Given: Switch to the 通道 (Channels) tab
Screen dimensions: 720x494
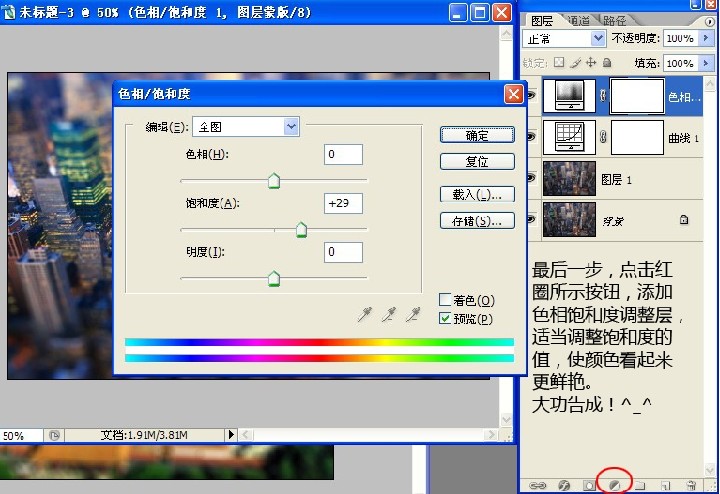Looking at the screenshot, I should tap(577, 19).
